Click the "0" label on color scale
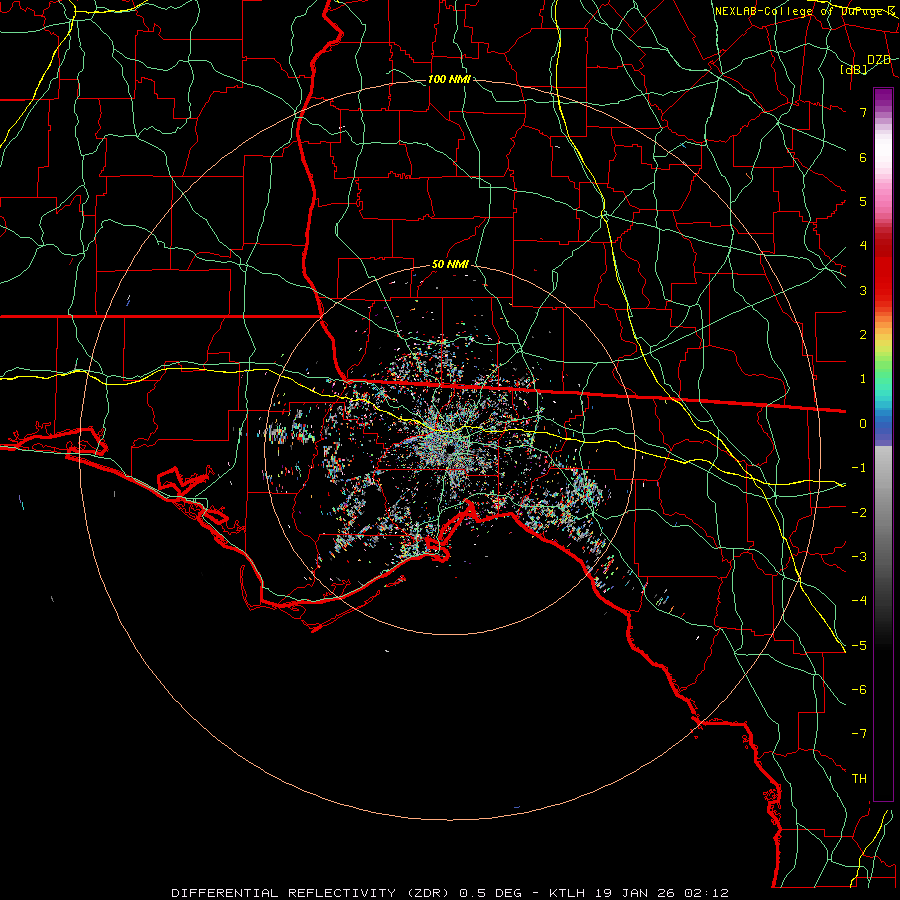The image size is (900, 900). (863, 424)
